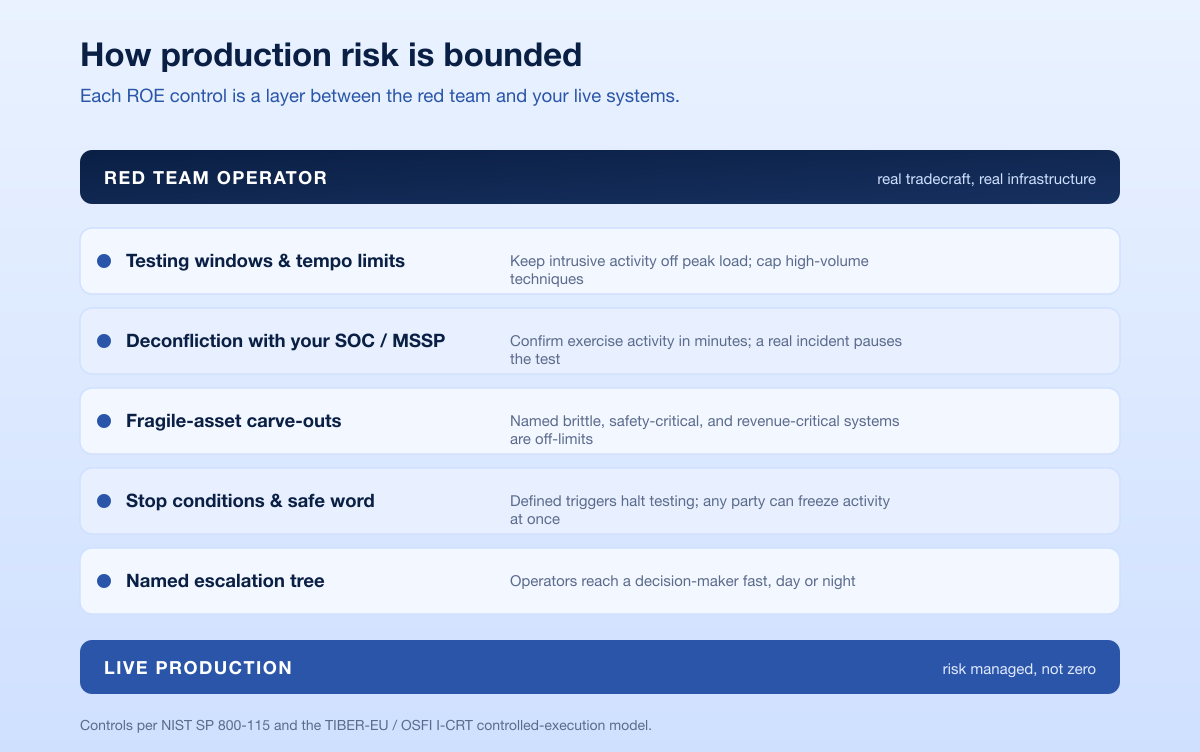The image size is (1200, 752).
Task: Select the Deconfliction with your SOC / MSSP title
Action: point(286,341)
